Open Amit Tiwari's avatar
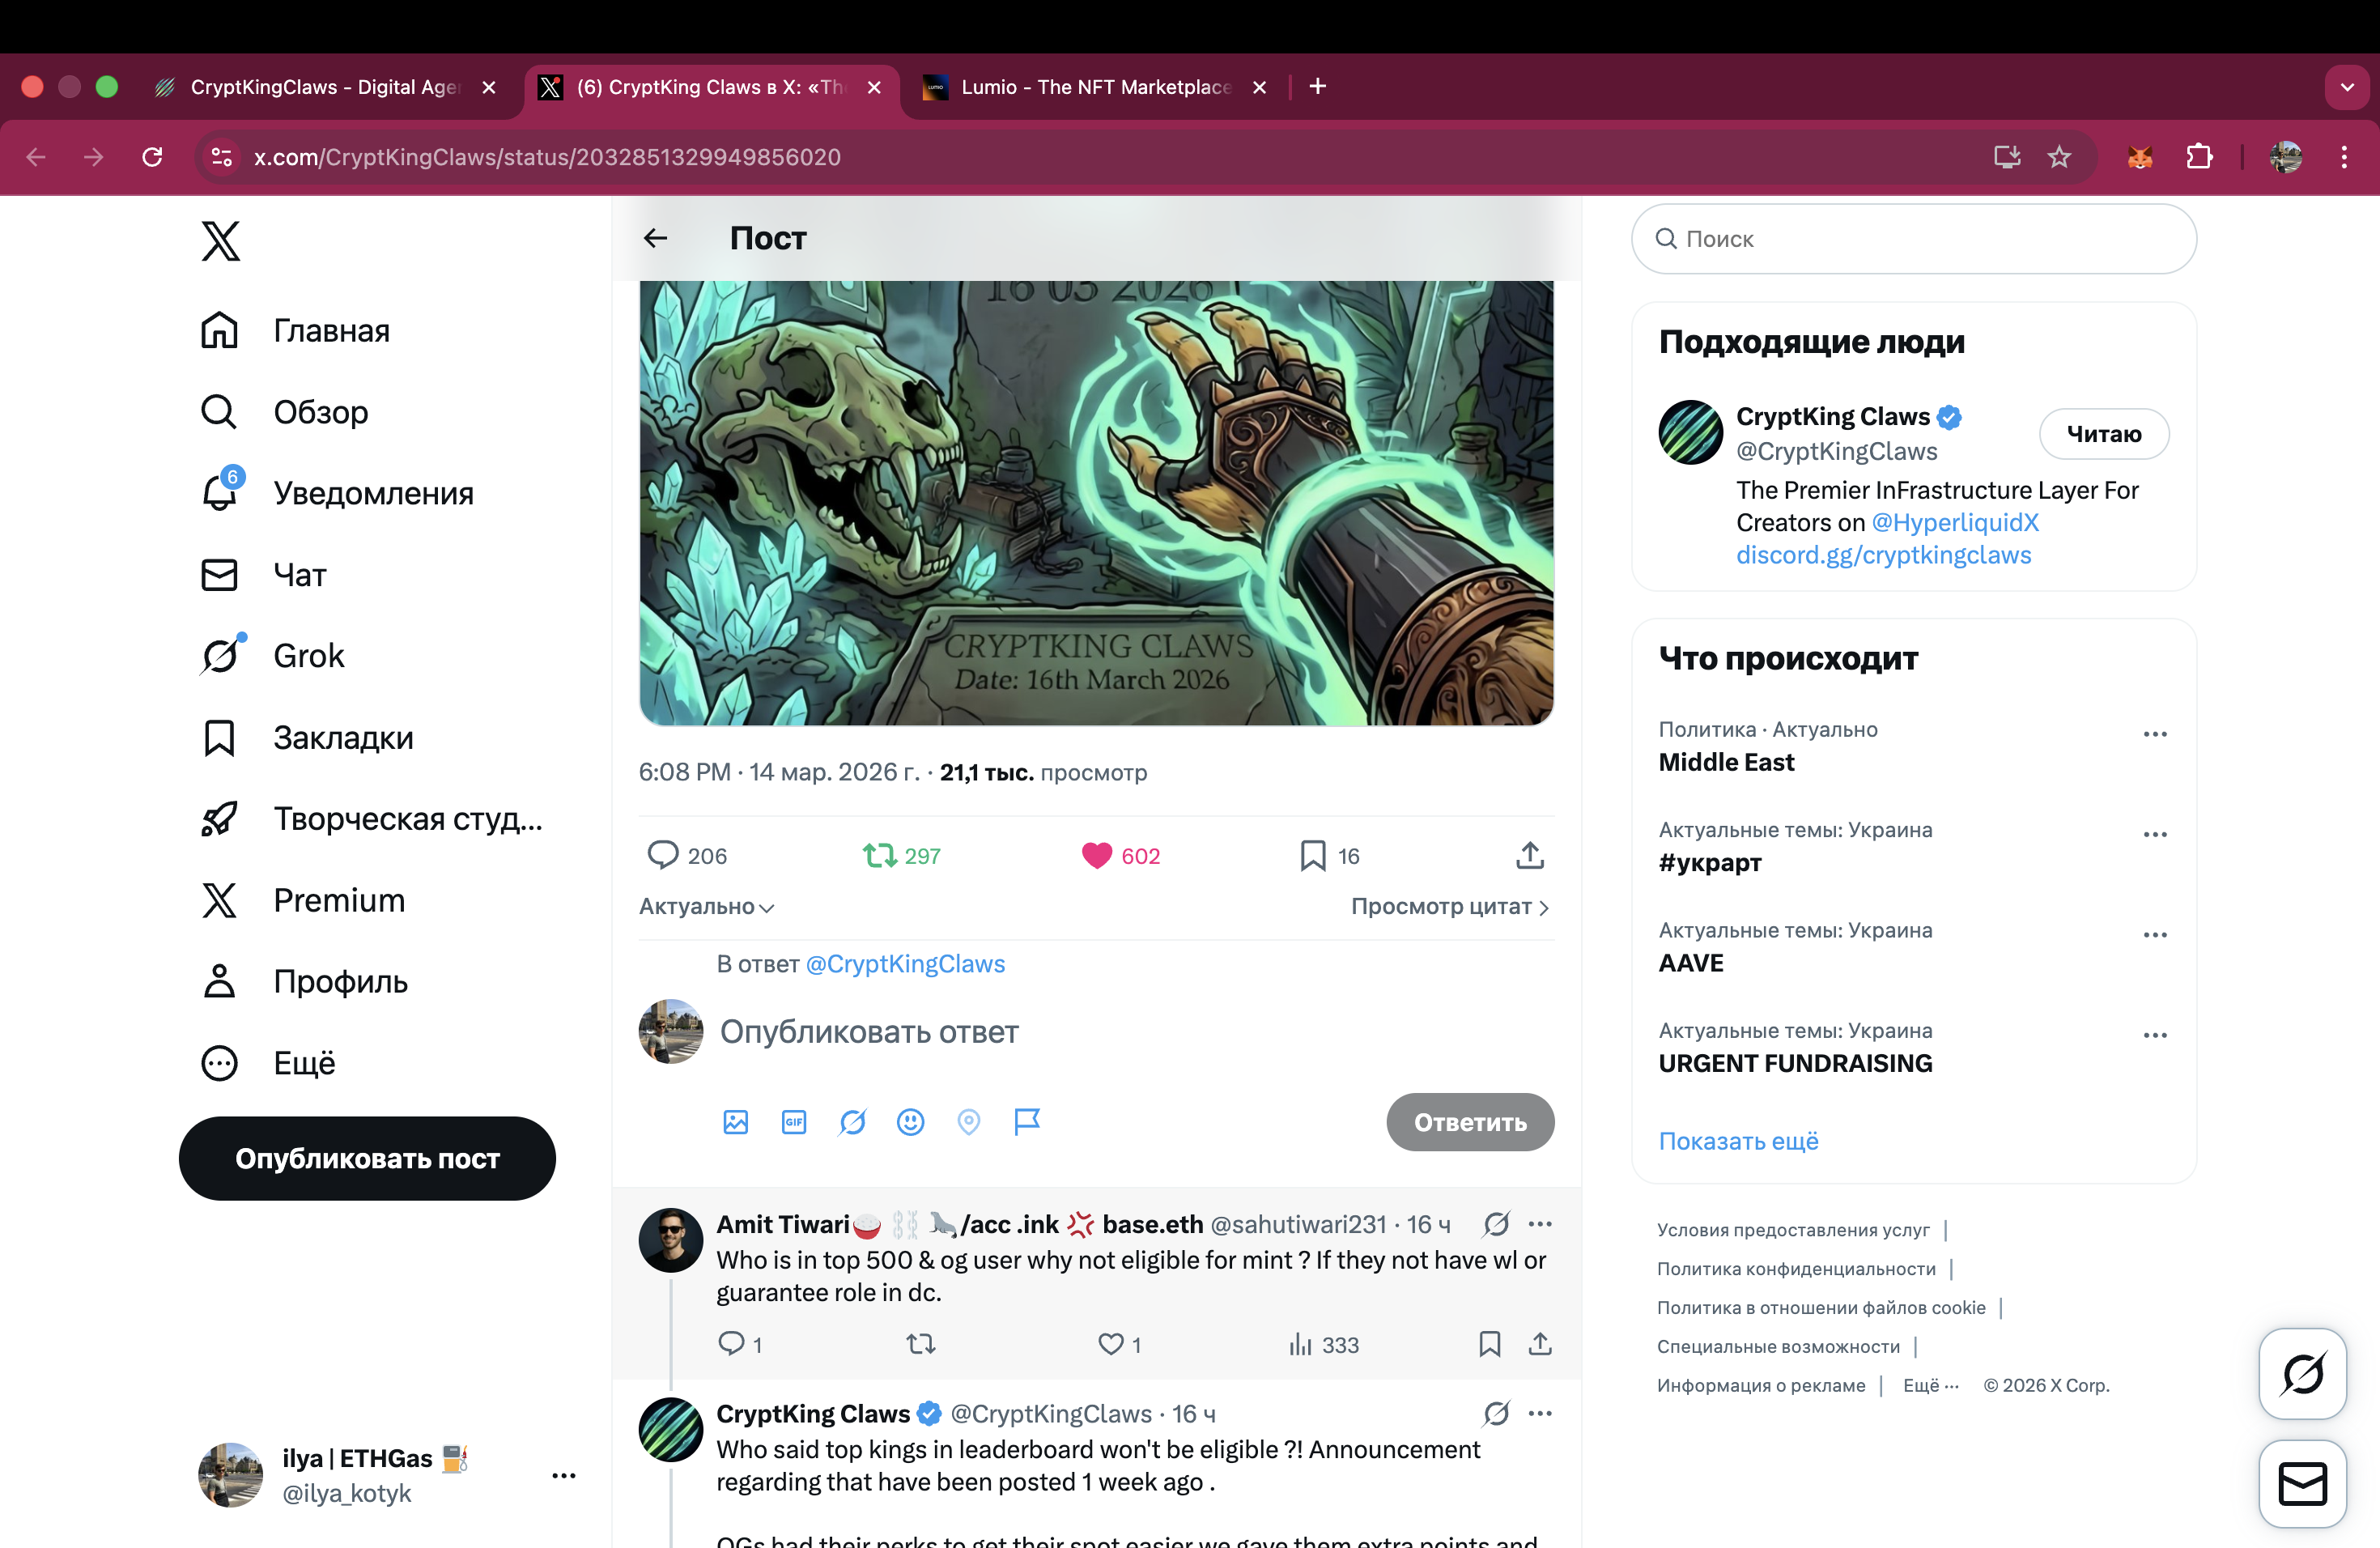This screenshot has height=1548, width=2380. pos(671,1240)
